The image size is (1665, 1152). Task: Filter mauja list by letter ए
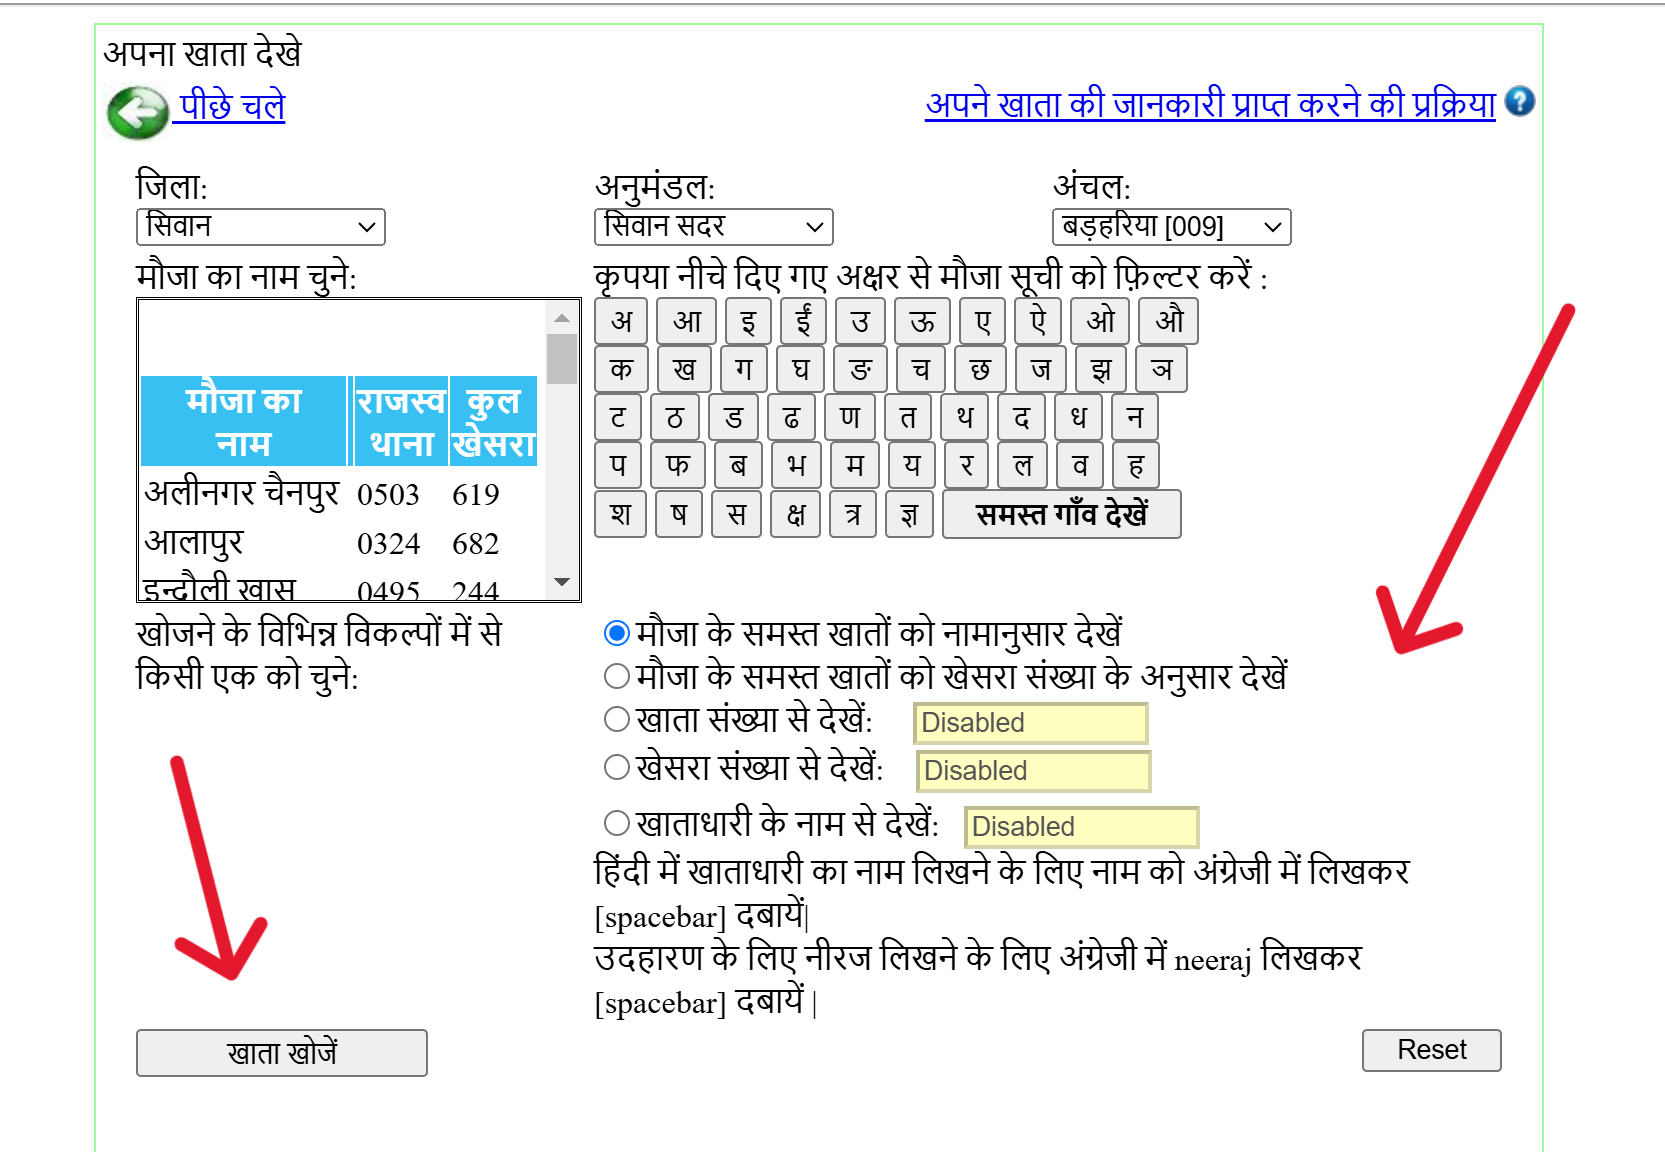982,321
